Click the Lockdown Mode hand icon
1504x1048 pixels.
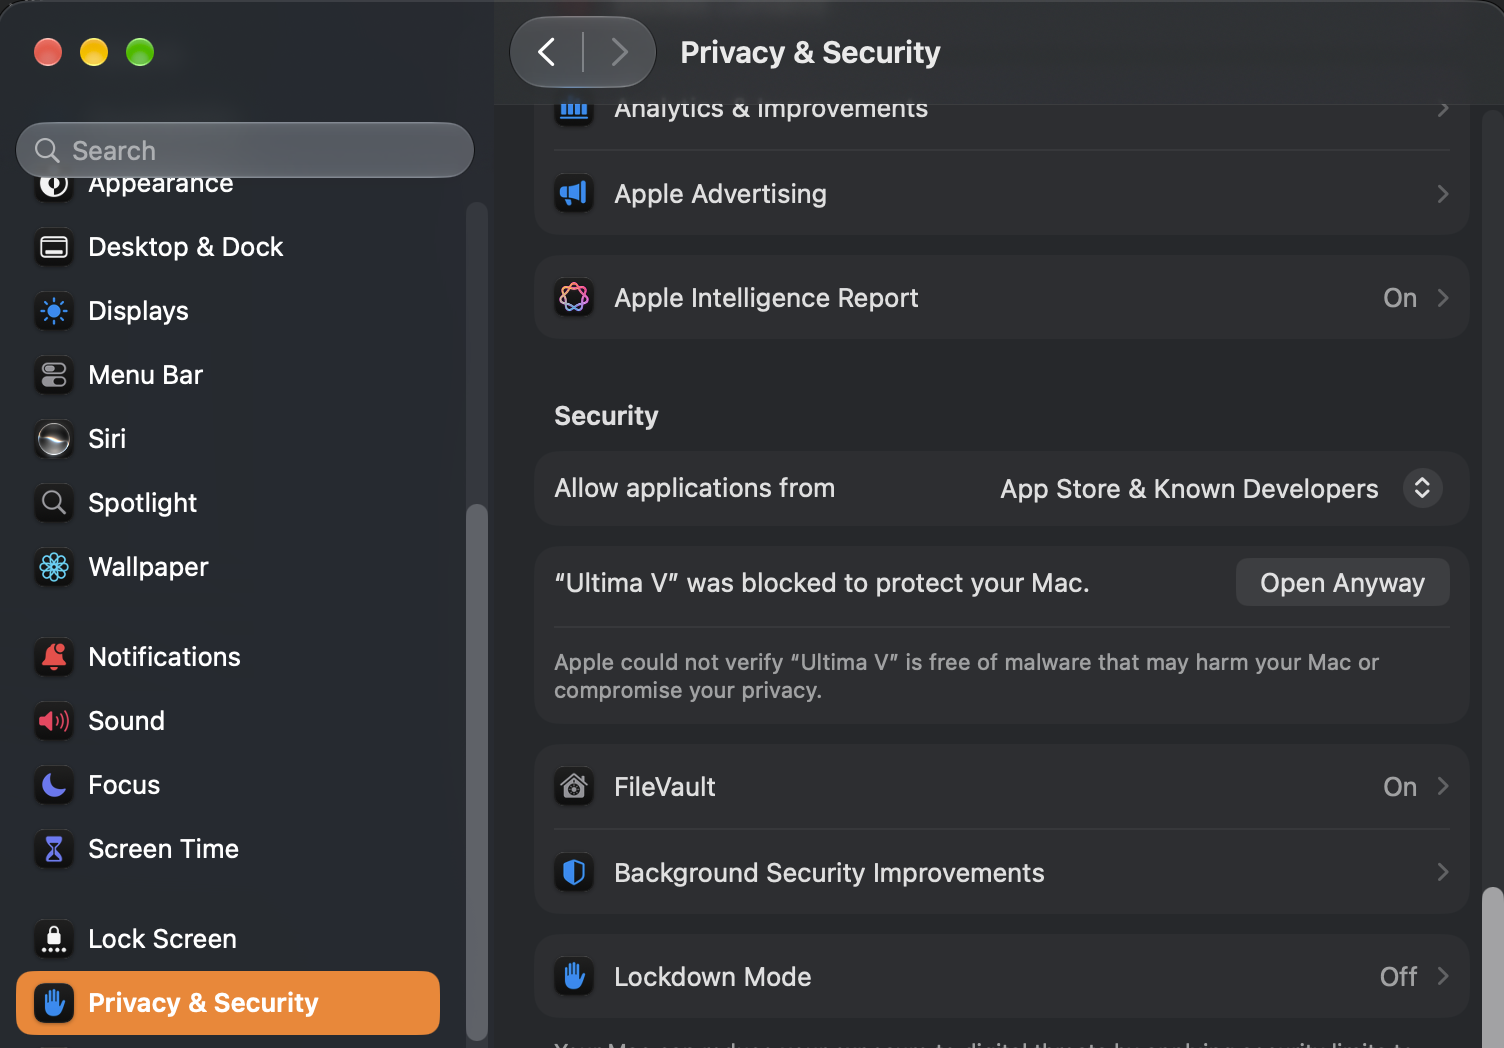point(574,977)
